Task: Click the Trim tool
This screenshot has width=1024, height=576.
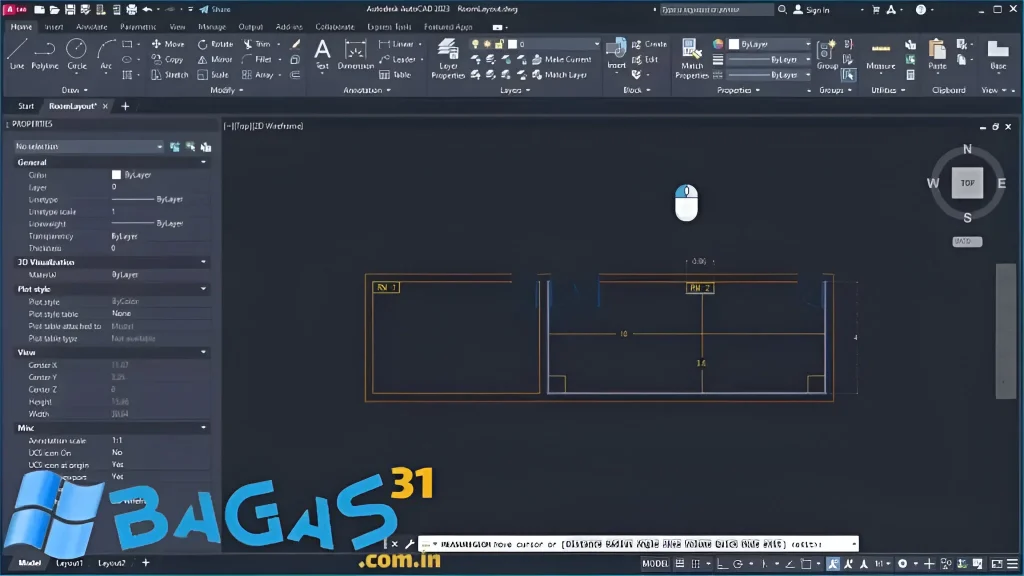Action: point(257,44)
